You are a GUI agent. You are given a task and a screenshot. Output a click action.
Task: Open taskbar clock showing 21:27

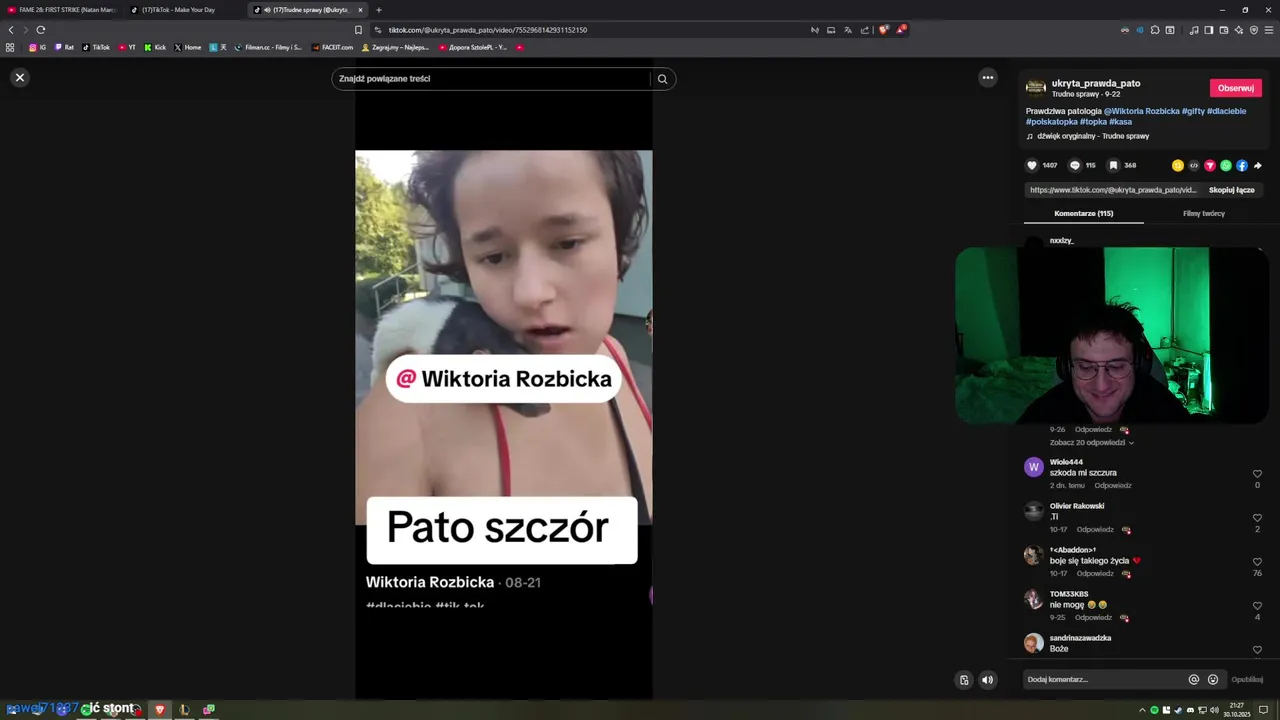pos(1237,709)
